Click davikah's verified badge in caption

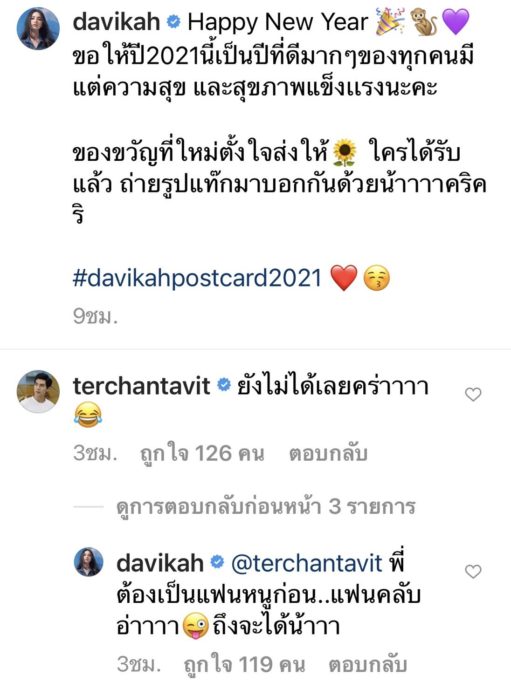click(x=174, y=22)
